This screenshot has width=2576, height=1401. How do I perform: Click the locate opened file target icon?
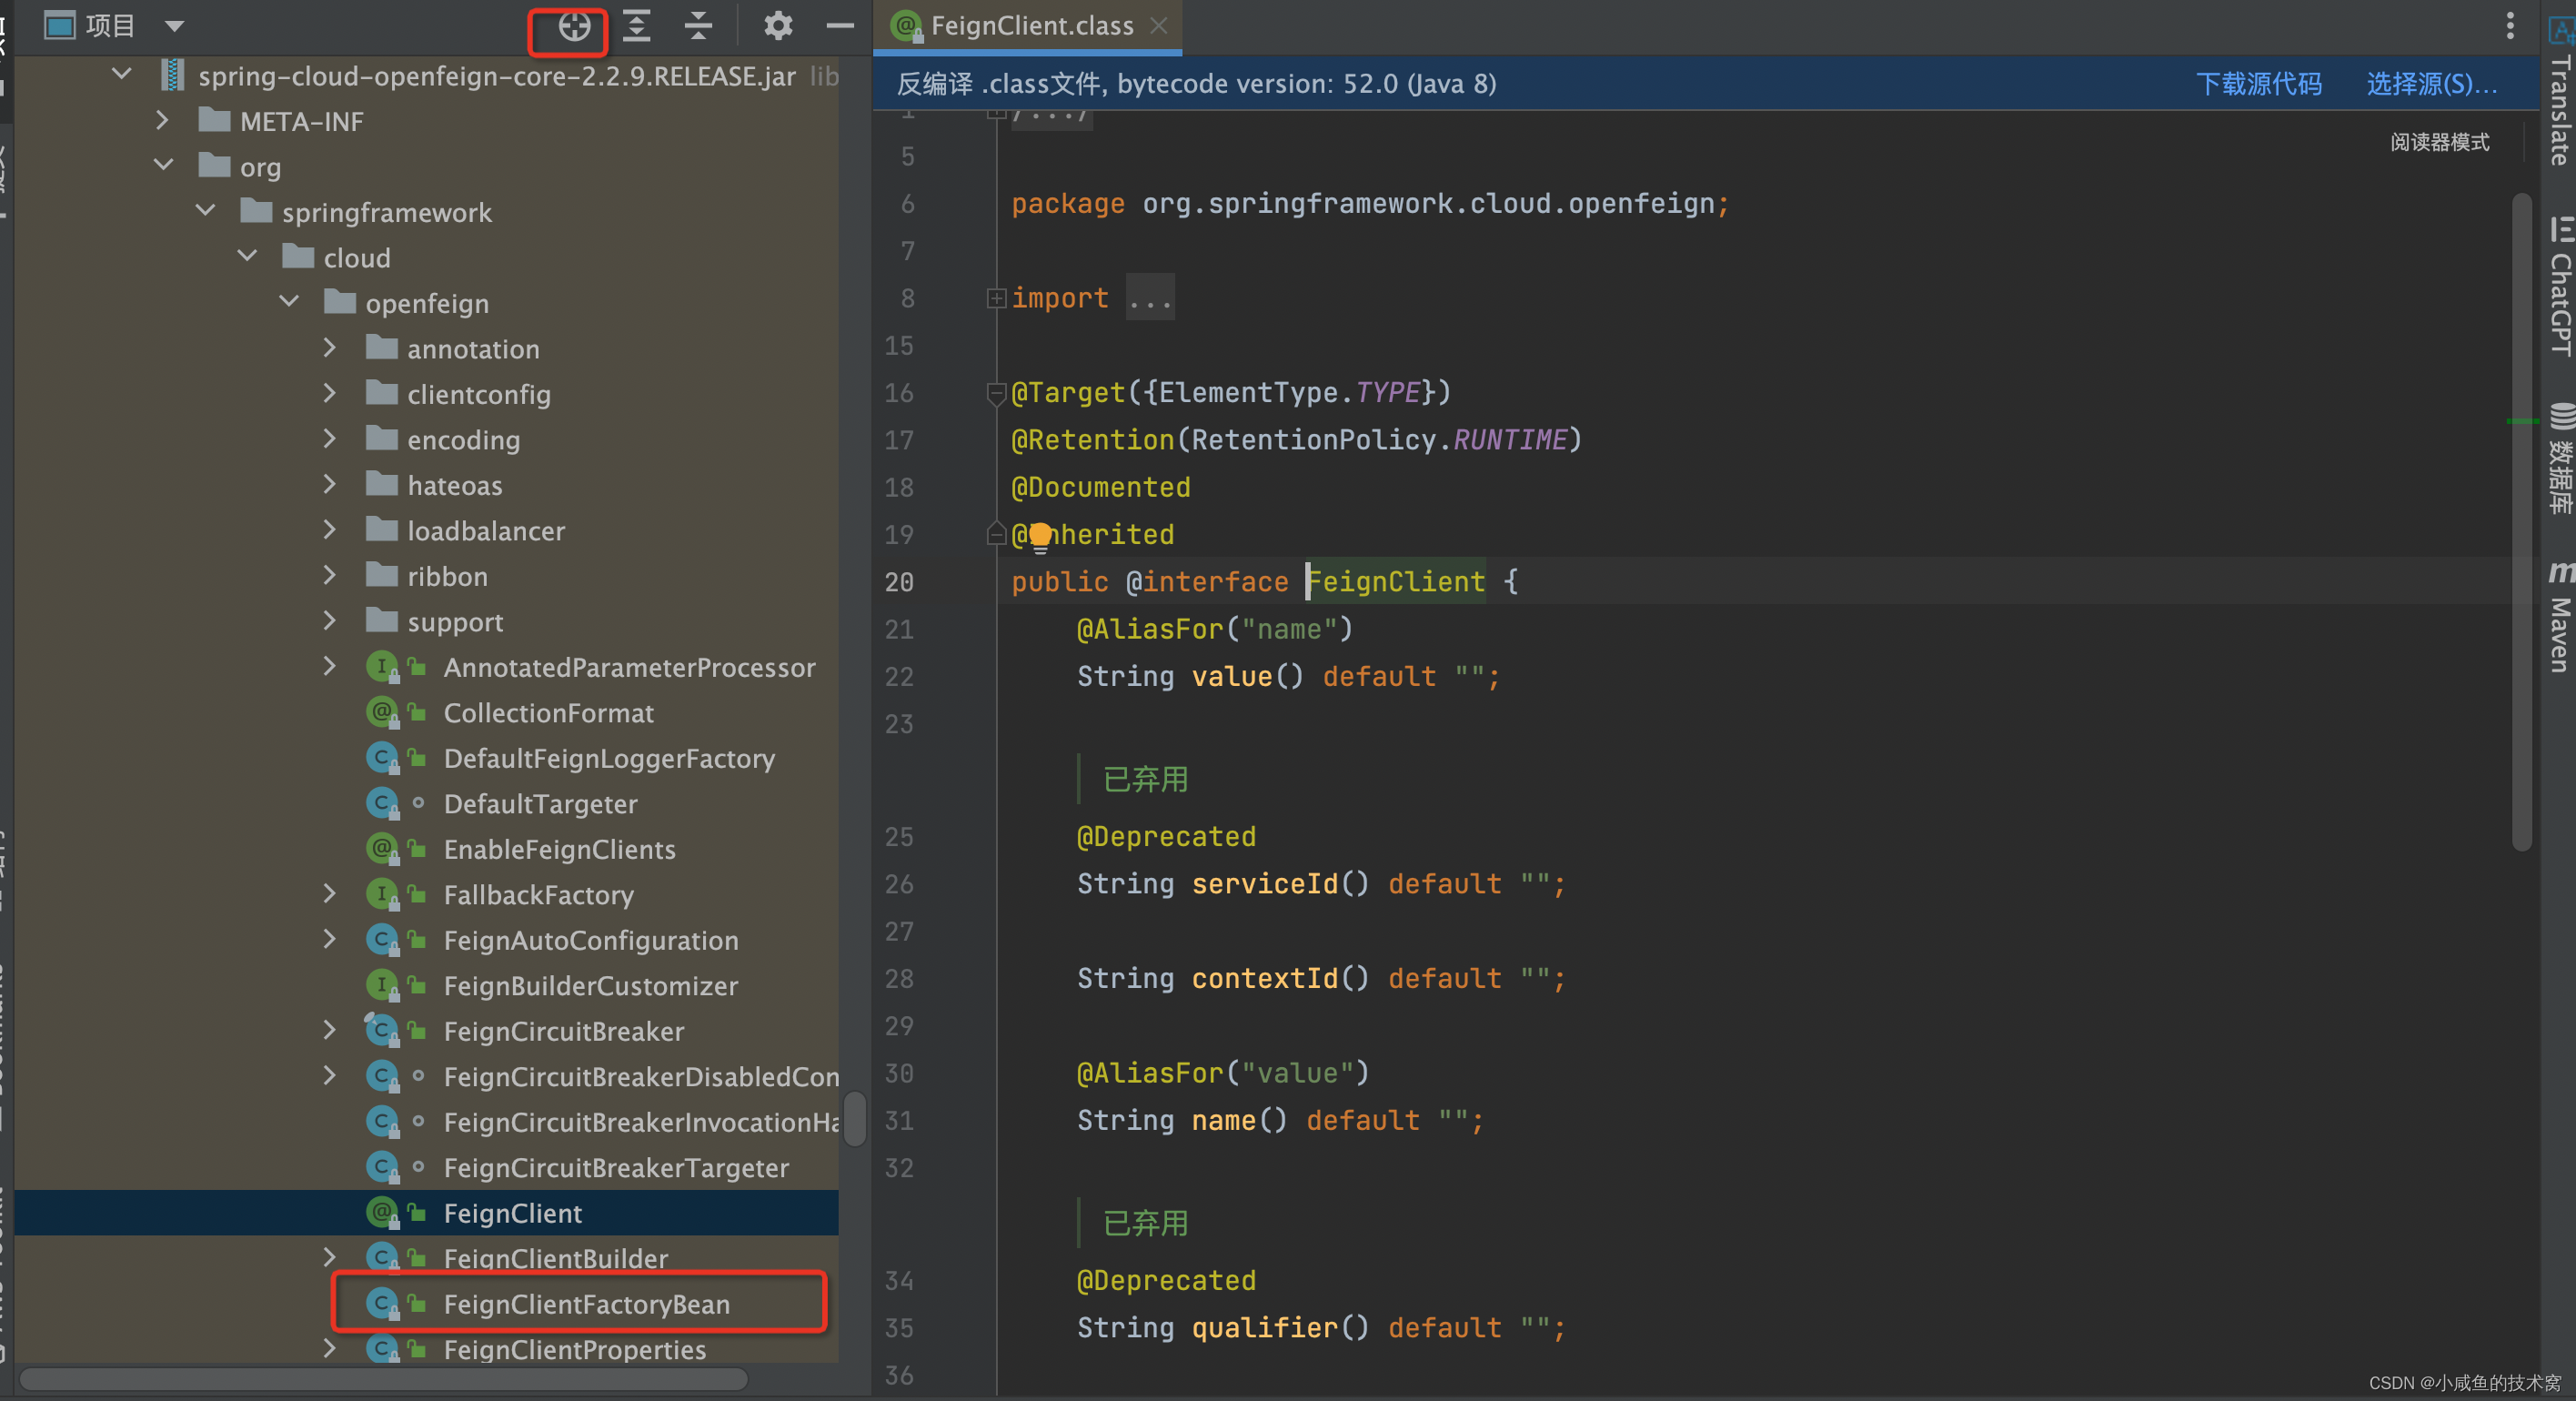click(x=573, y=27)
